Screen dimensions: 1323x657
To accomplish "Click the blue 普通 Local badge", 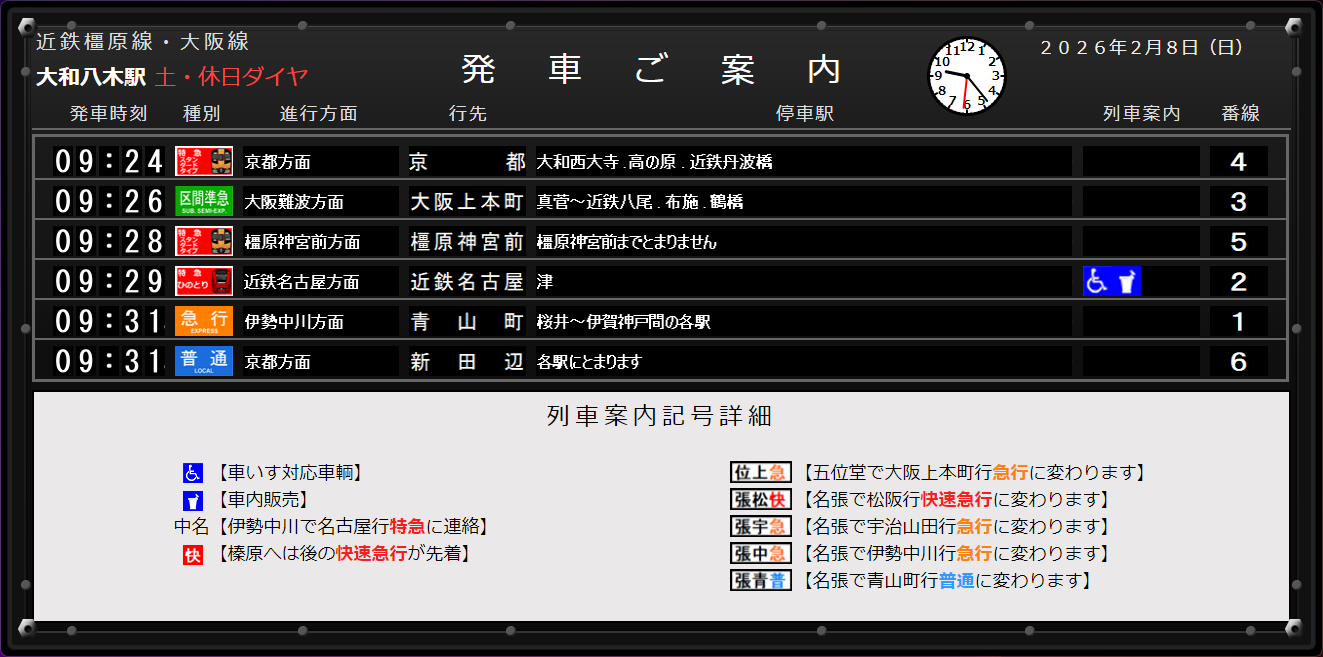I will pyautogui.click(x=204, y=361).
